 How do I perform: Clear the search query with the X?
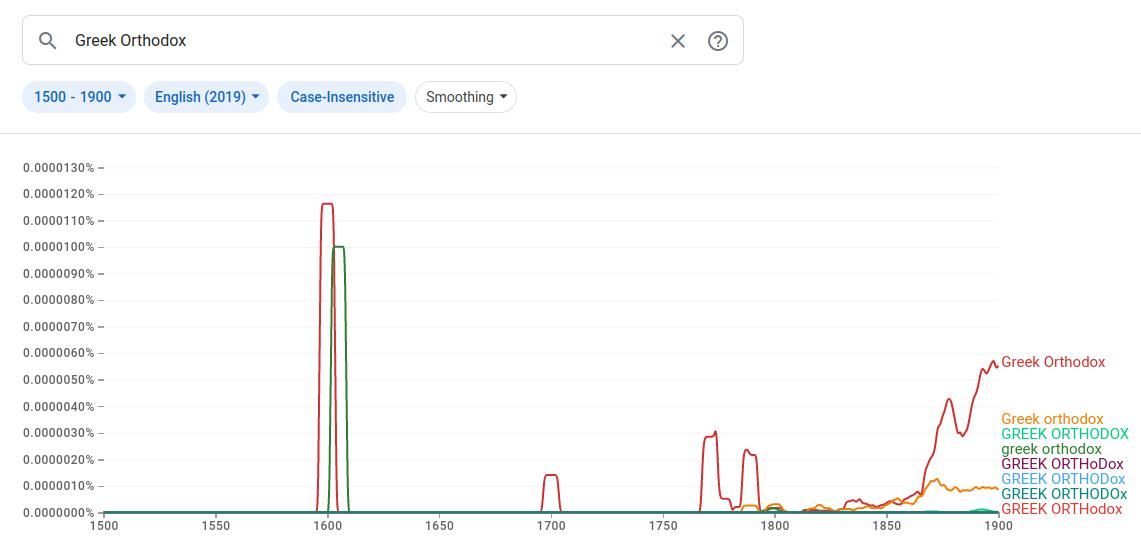pyautogui.click(x=678, y=41)
